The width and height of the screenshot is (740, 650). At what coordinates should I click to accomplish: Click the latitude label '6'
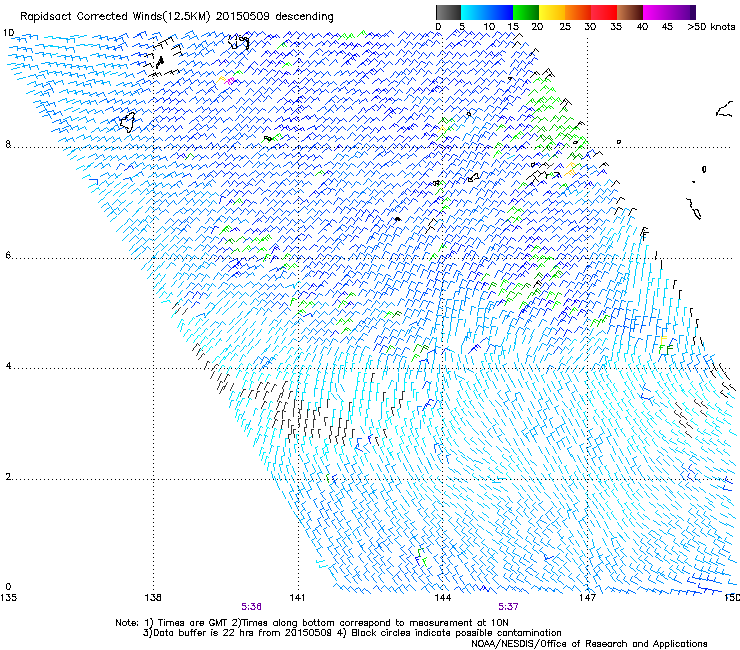(x=8, y=255)
